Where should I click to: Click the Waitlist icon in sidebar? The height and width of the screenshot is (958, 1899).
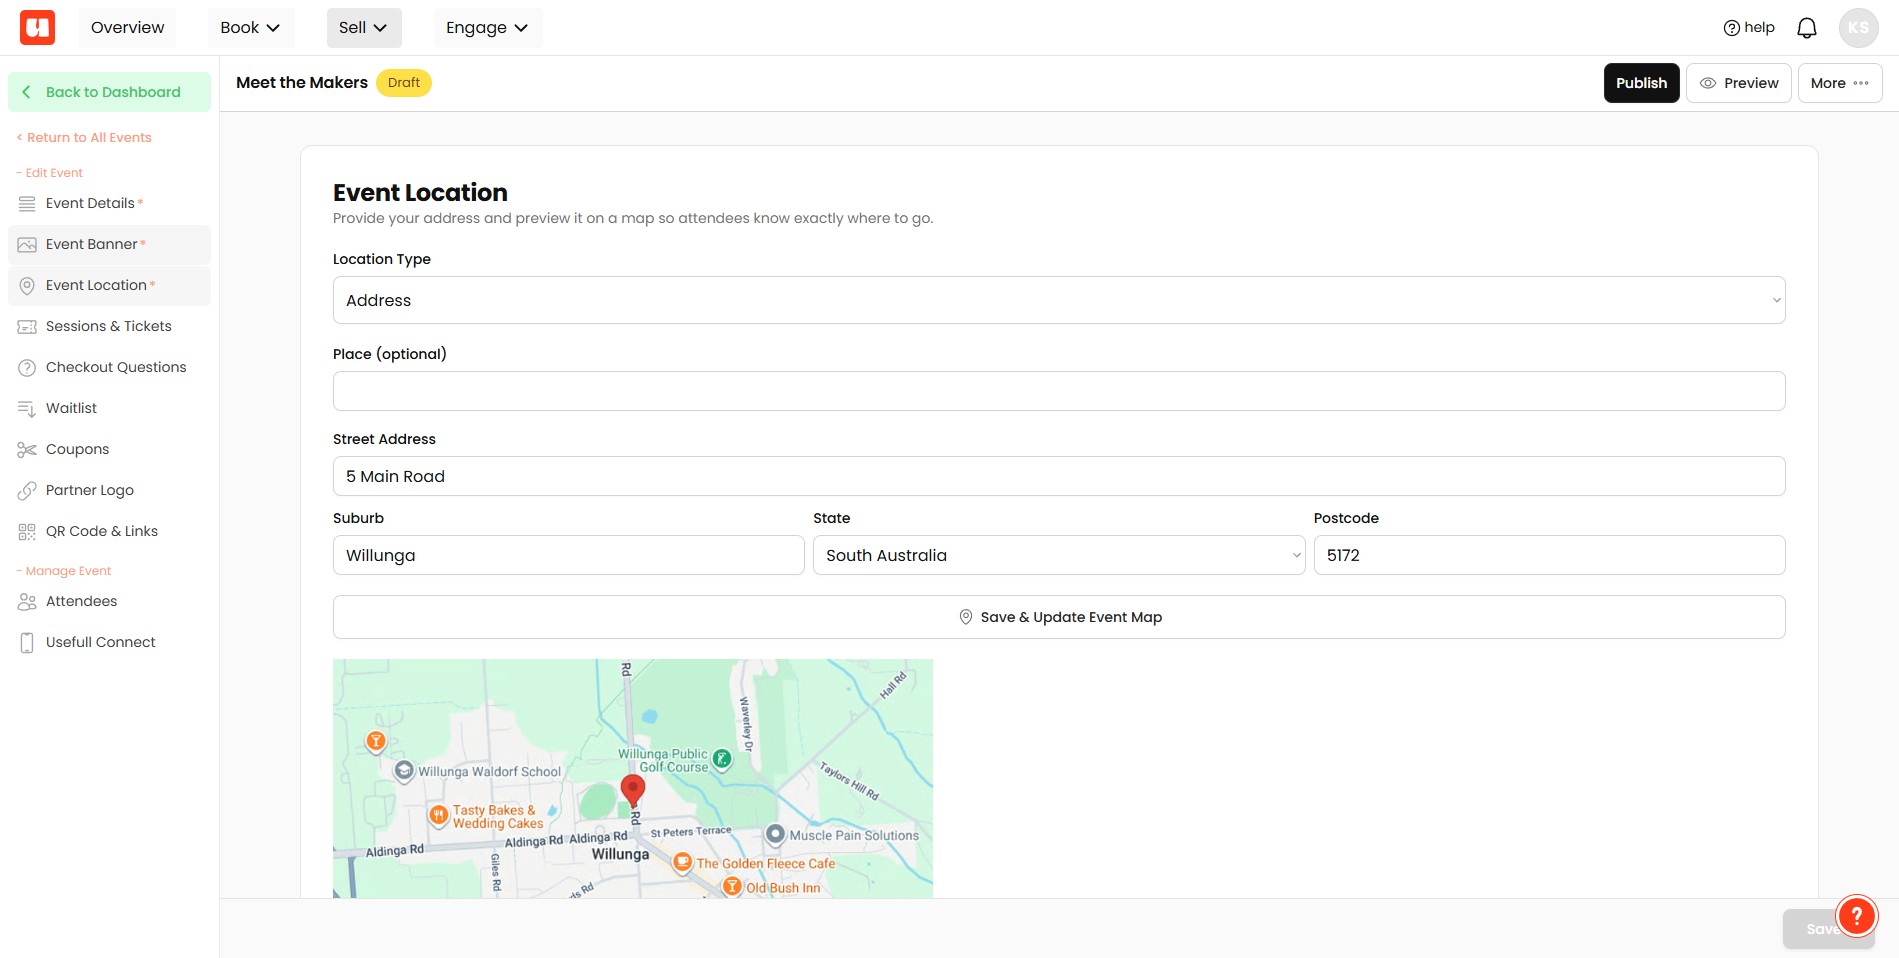(x=27, y=409)
